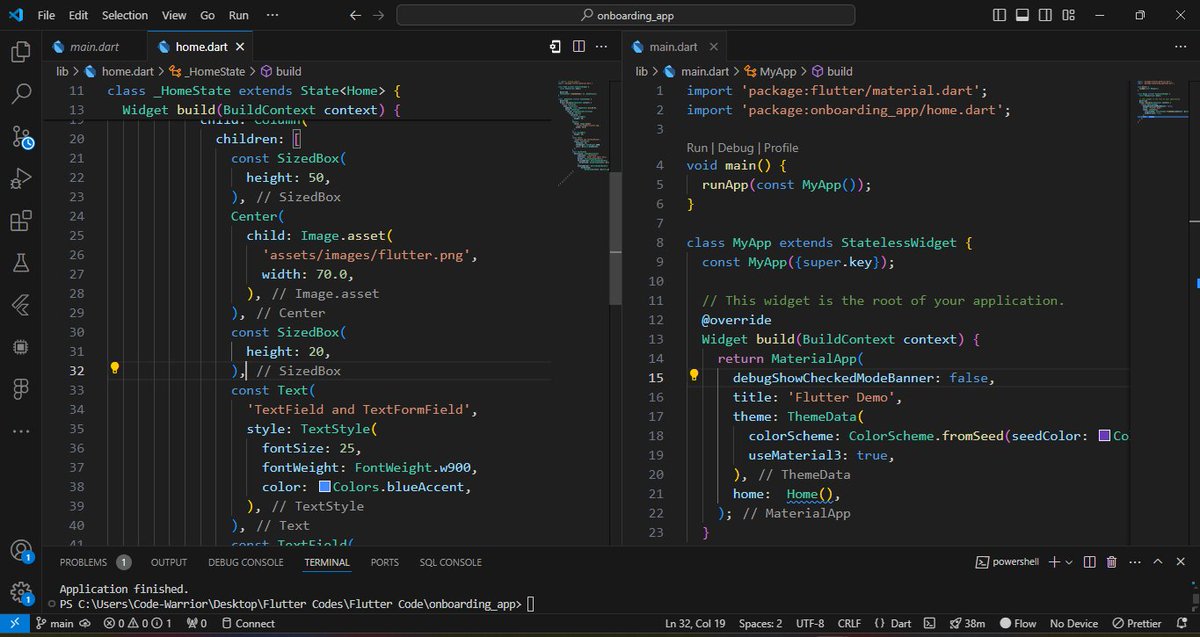1200x637 pixels.
Task: Open More Actions for left editor group
Action: [600, 46]
